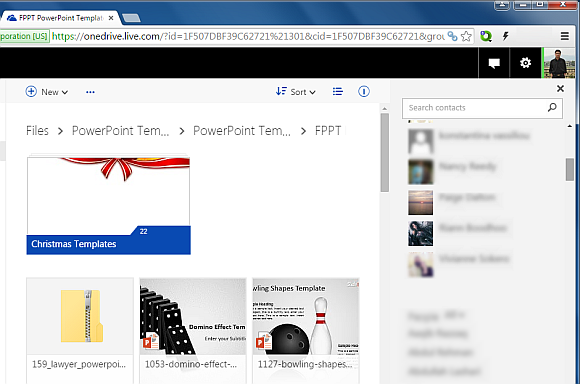Open the Chrome hamburger menu
The width and height of the screenshot is (580, 384).
pyautogui.click(x=564, y=36)
